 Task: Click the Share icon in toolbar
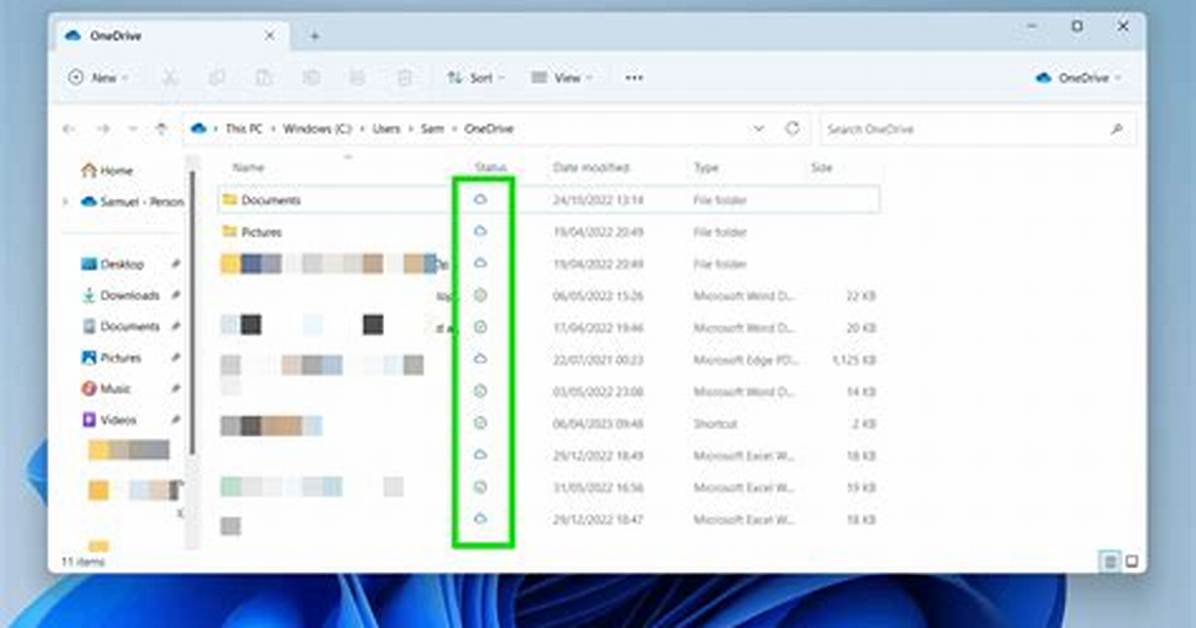tap(357, 78)
